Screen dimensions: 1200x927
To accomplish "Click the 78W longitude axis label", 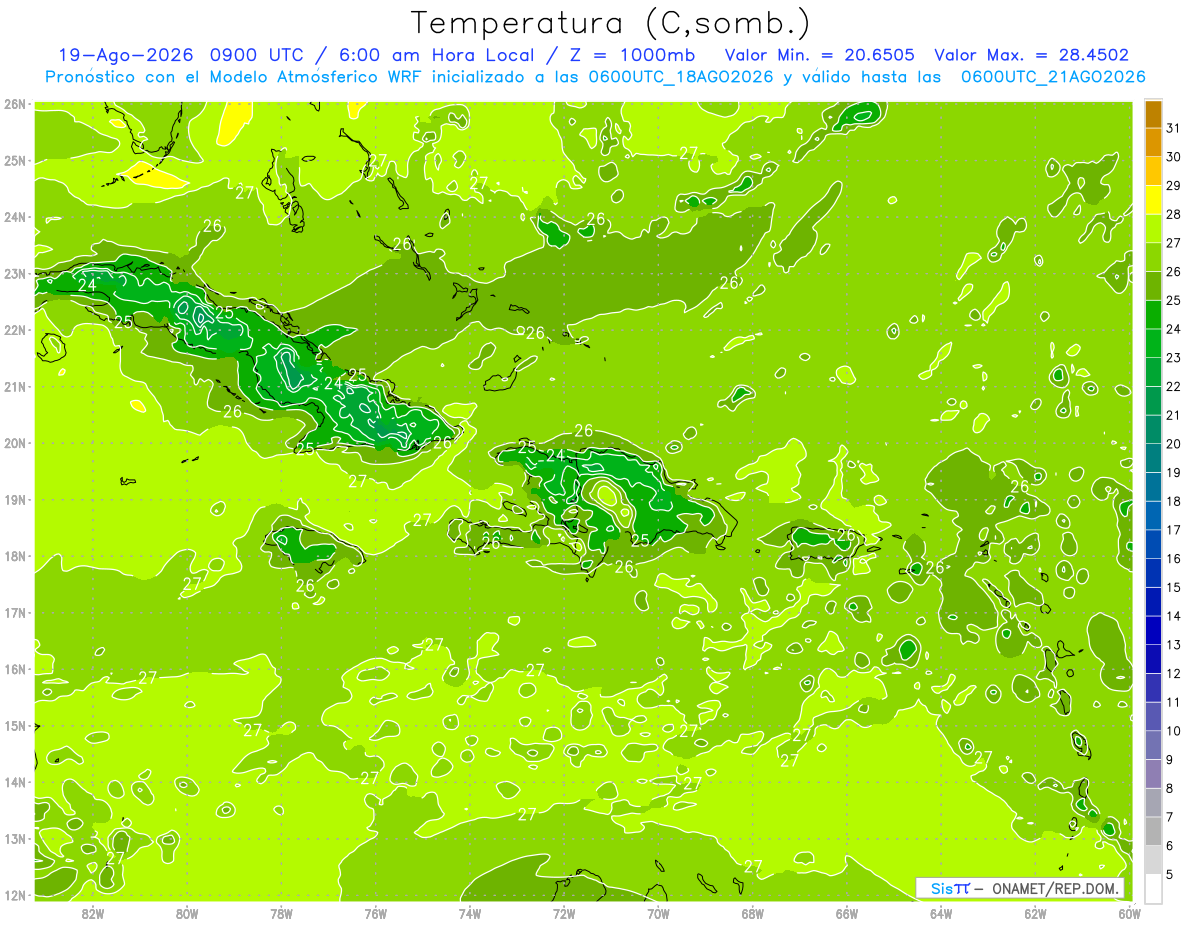I will click(x=281, y=913).
